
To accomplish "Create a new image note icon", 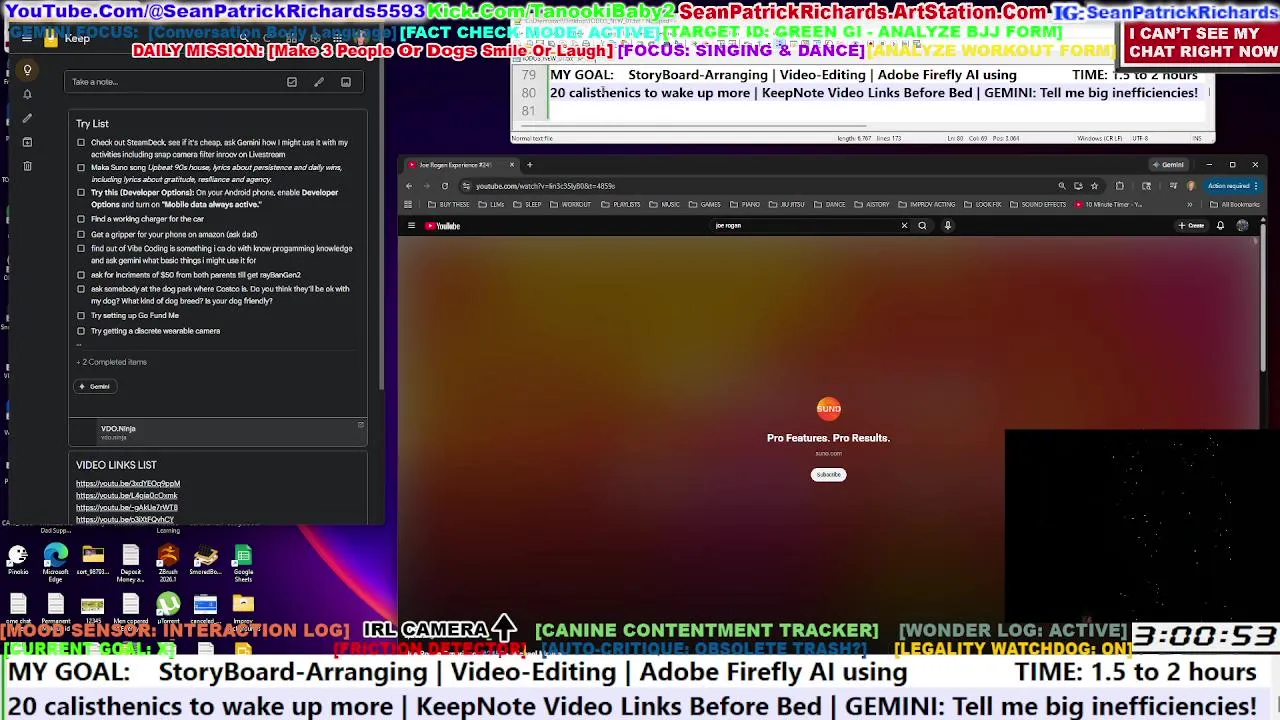I will coord(346,82).
